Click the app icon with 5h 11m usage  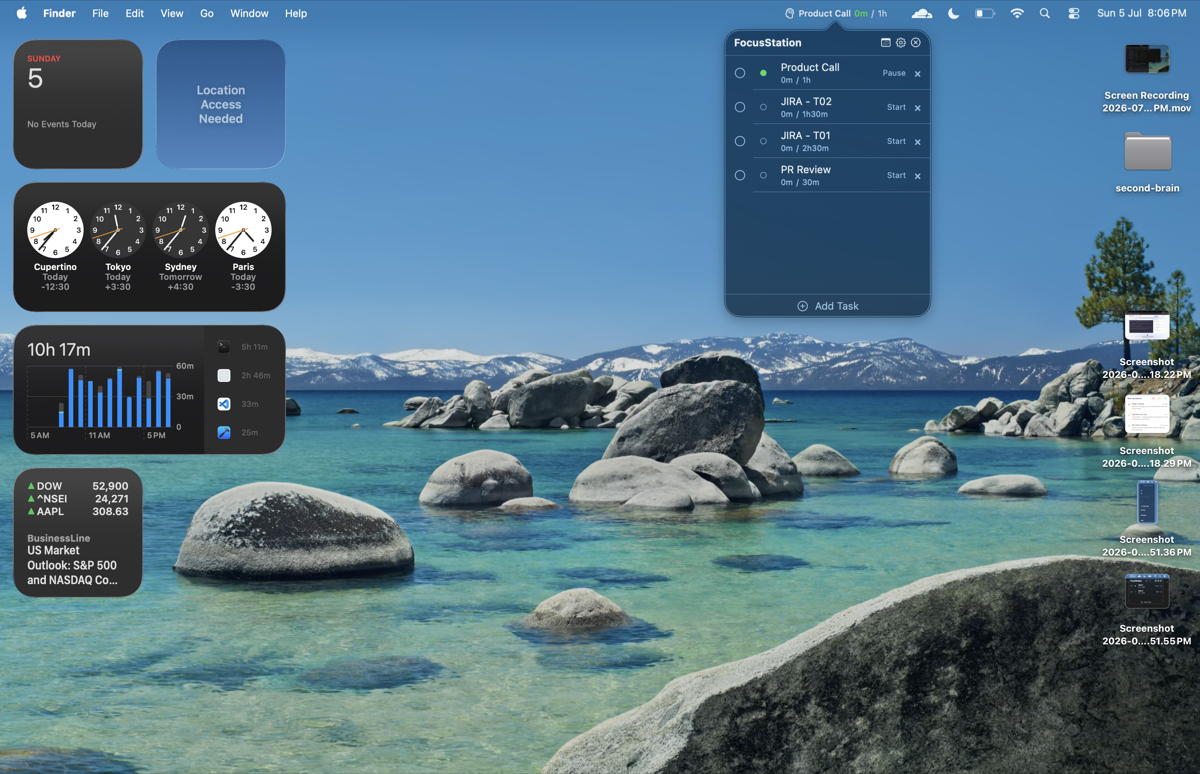coord(224,347)
